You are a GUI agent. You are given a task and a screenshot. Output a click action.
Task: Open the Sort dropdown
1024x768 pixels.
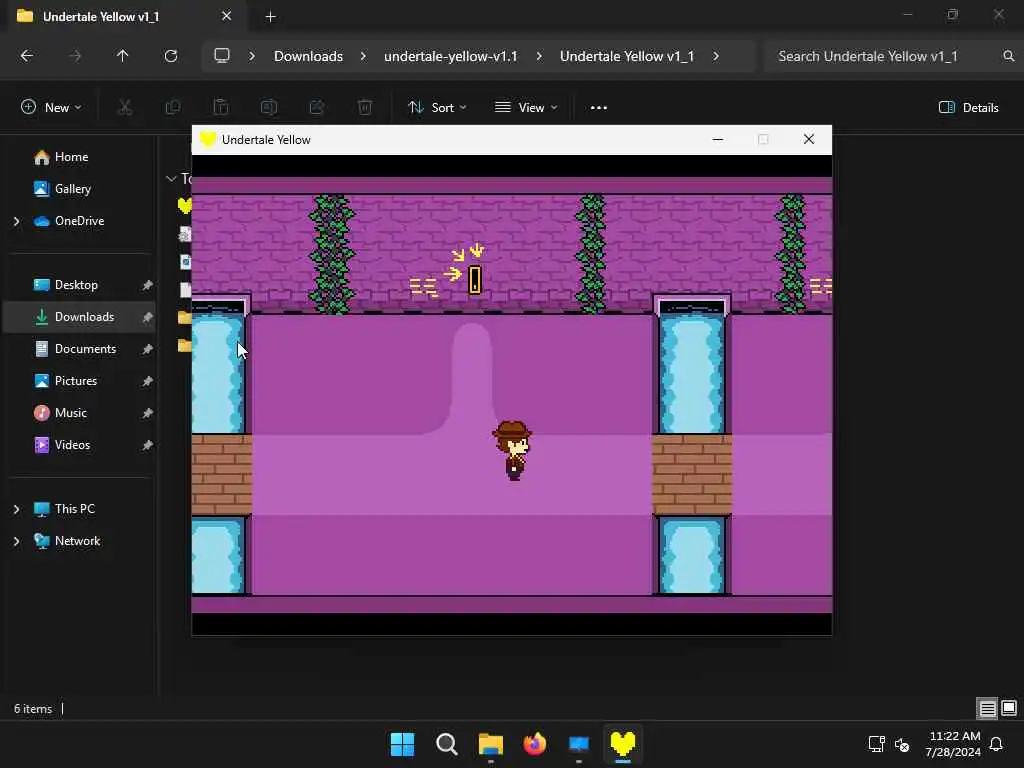[x=437, y=108]
